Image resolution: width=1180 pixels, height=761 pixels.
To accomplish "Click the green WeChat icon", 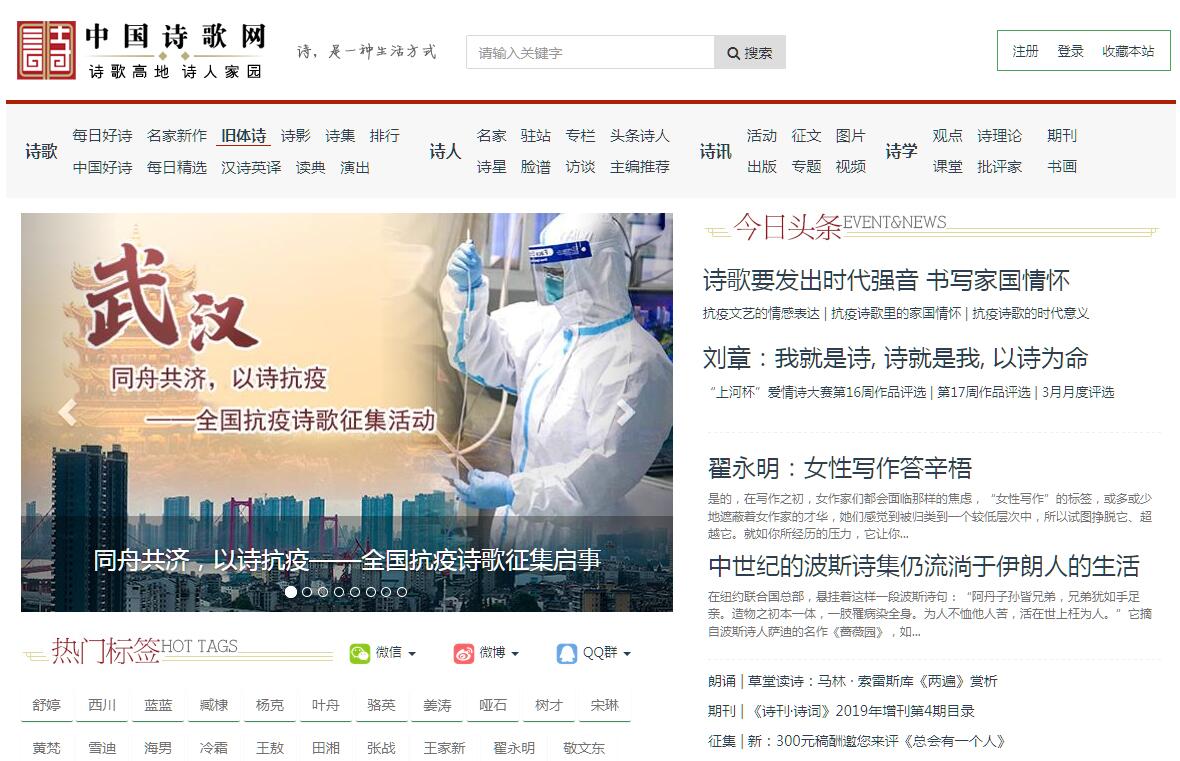I will click(x=359, y=653).
